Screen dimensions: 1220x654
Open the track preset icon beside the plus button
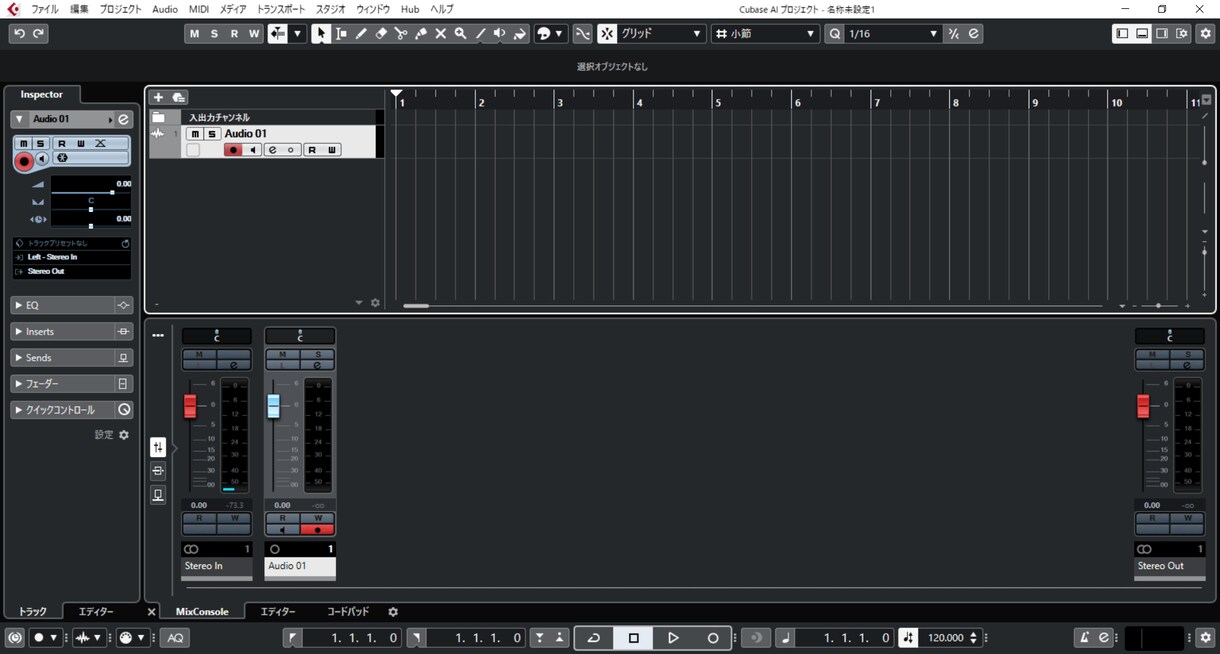pos(179,97)
